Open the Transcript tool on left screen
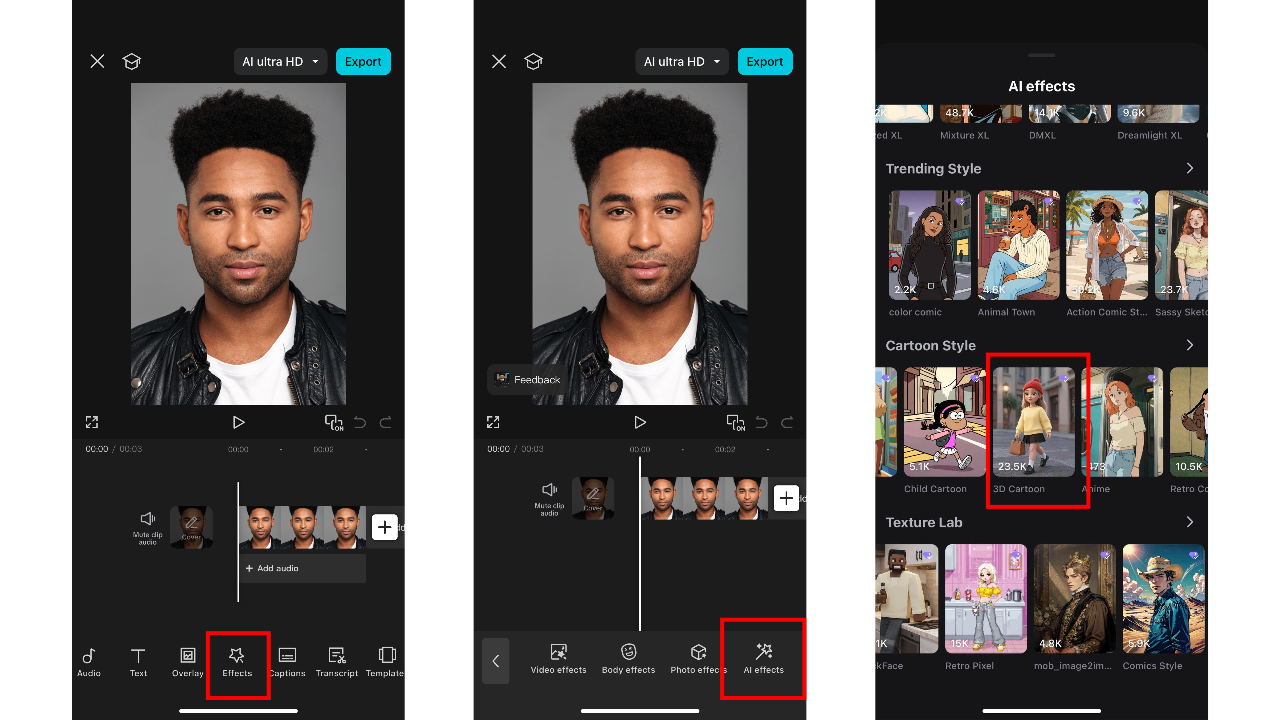 (337, 662)
